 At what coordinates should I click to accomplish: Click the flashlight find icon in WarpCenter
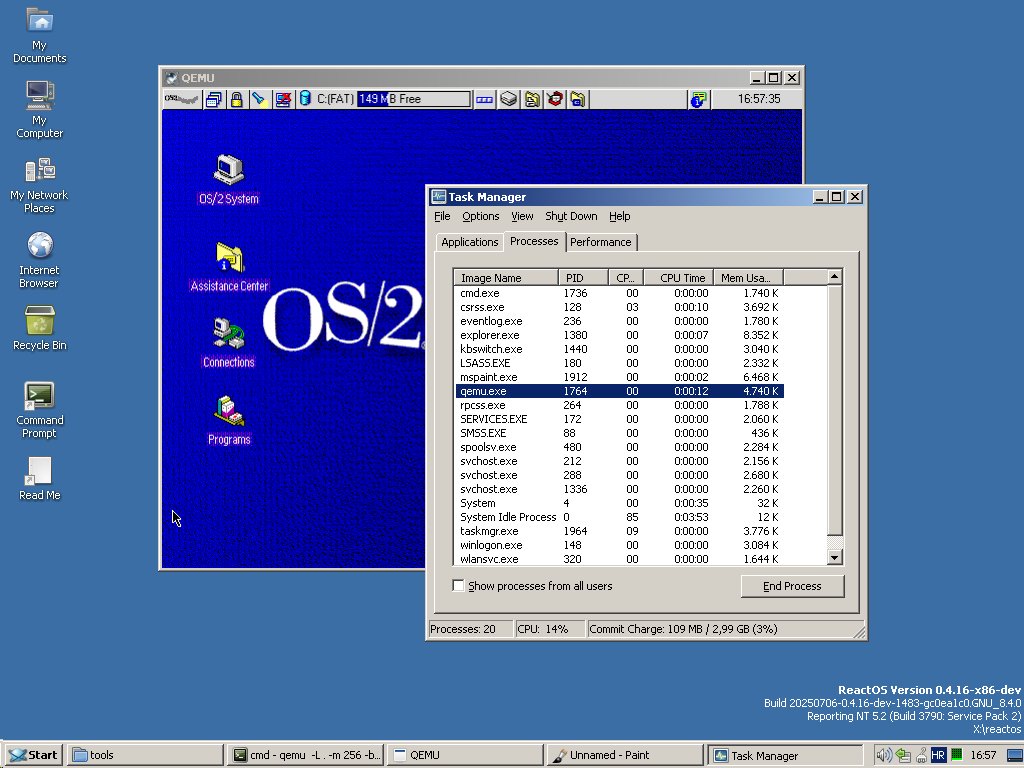pyautogui.click(x=259, y=99)
